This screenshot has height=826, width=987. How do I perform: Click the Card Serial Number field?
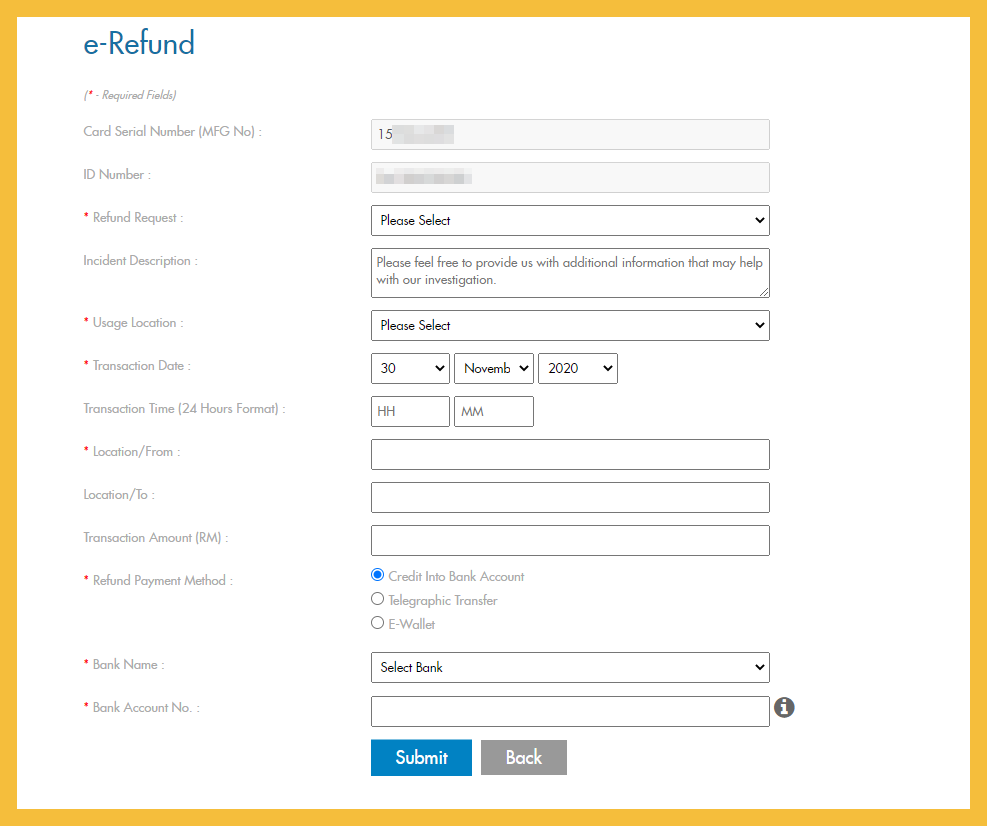coord(569,134)
